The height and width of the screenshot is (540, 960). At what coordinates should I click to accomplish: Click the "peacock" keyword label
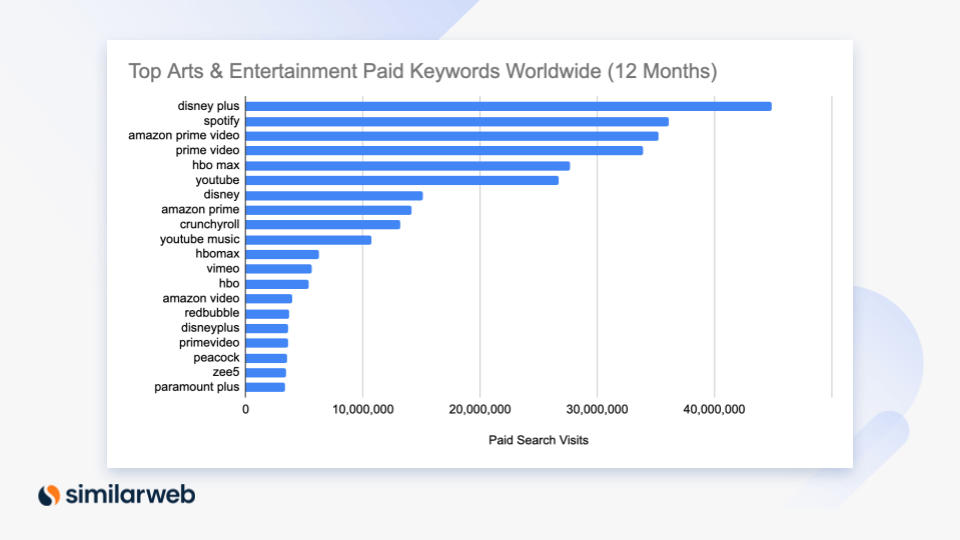216,358
